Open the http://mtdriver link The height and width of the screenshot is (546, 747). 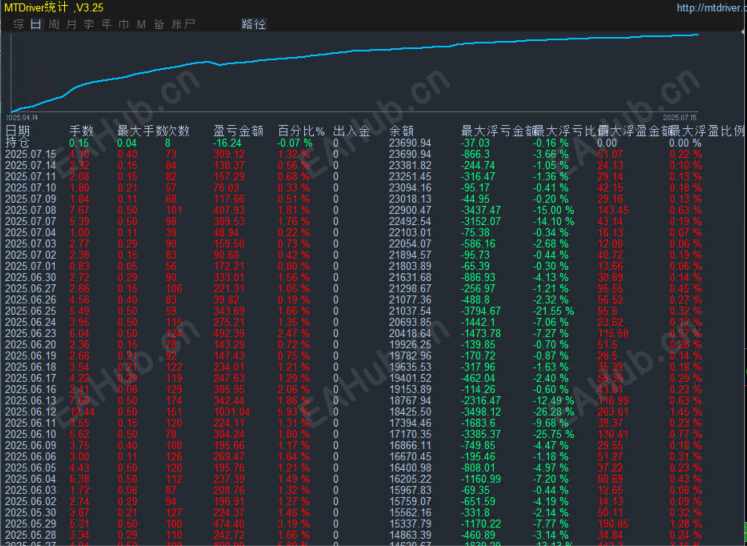pyautogui.click(x=711, y=8)
